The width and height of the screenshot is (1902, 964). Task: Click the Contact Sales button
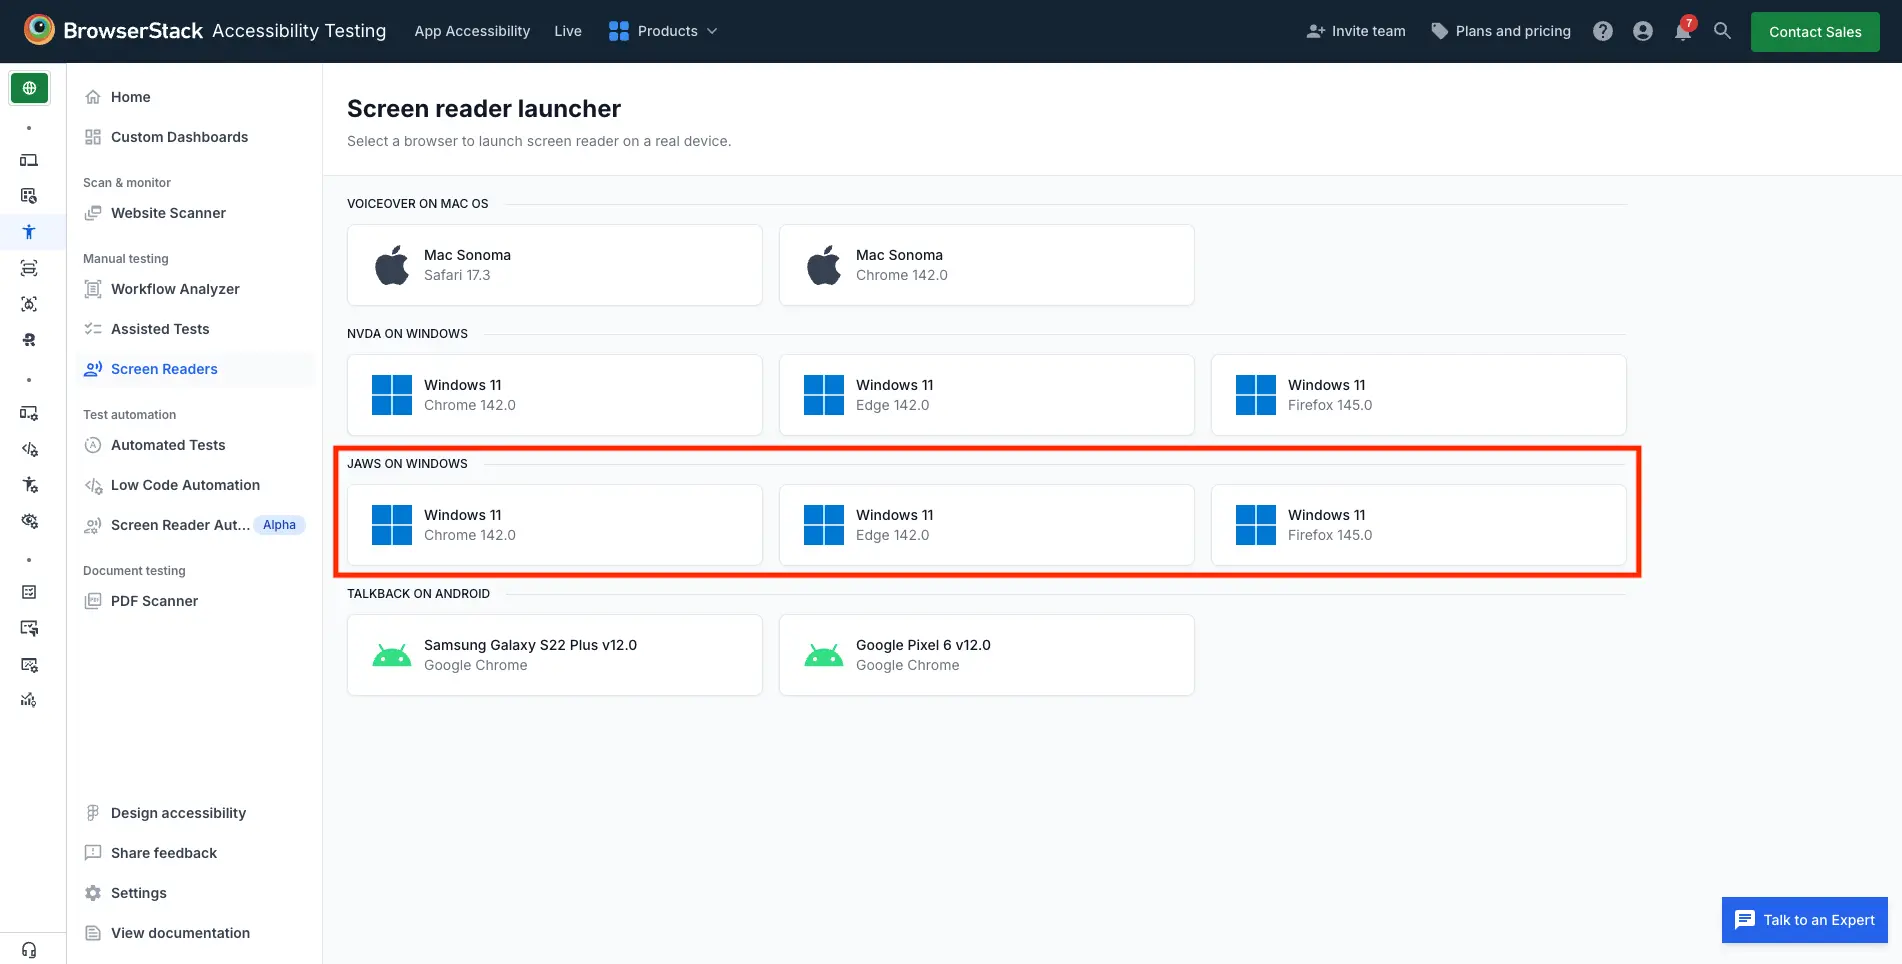click(1814, 32)
